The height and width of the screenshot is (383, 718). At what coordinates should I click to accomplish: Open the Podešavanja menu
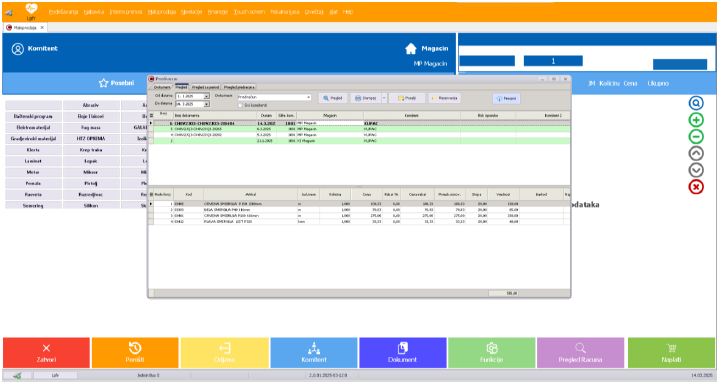(63, 12)
